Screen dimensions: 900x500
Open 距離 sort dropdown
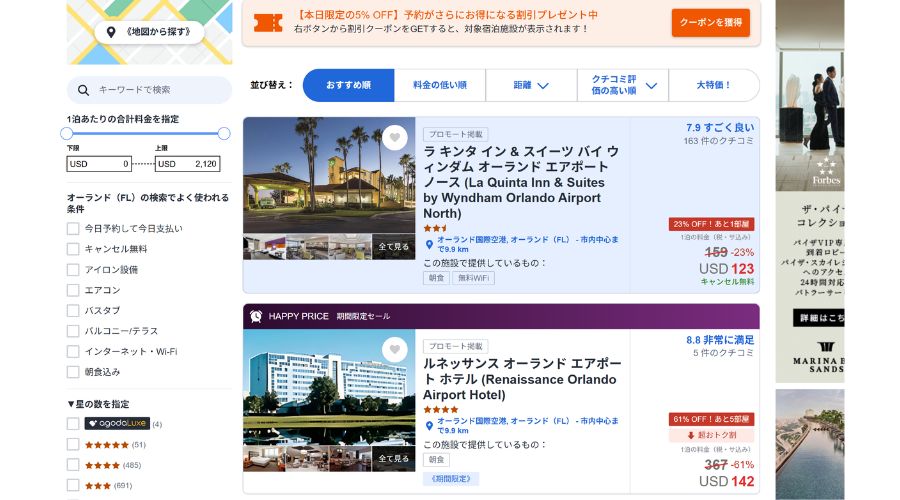[x=531, y=85]
